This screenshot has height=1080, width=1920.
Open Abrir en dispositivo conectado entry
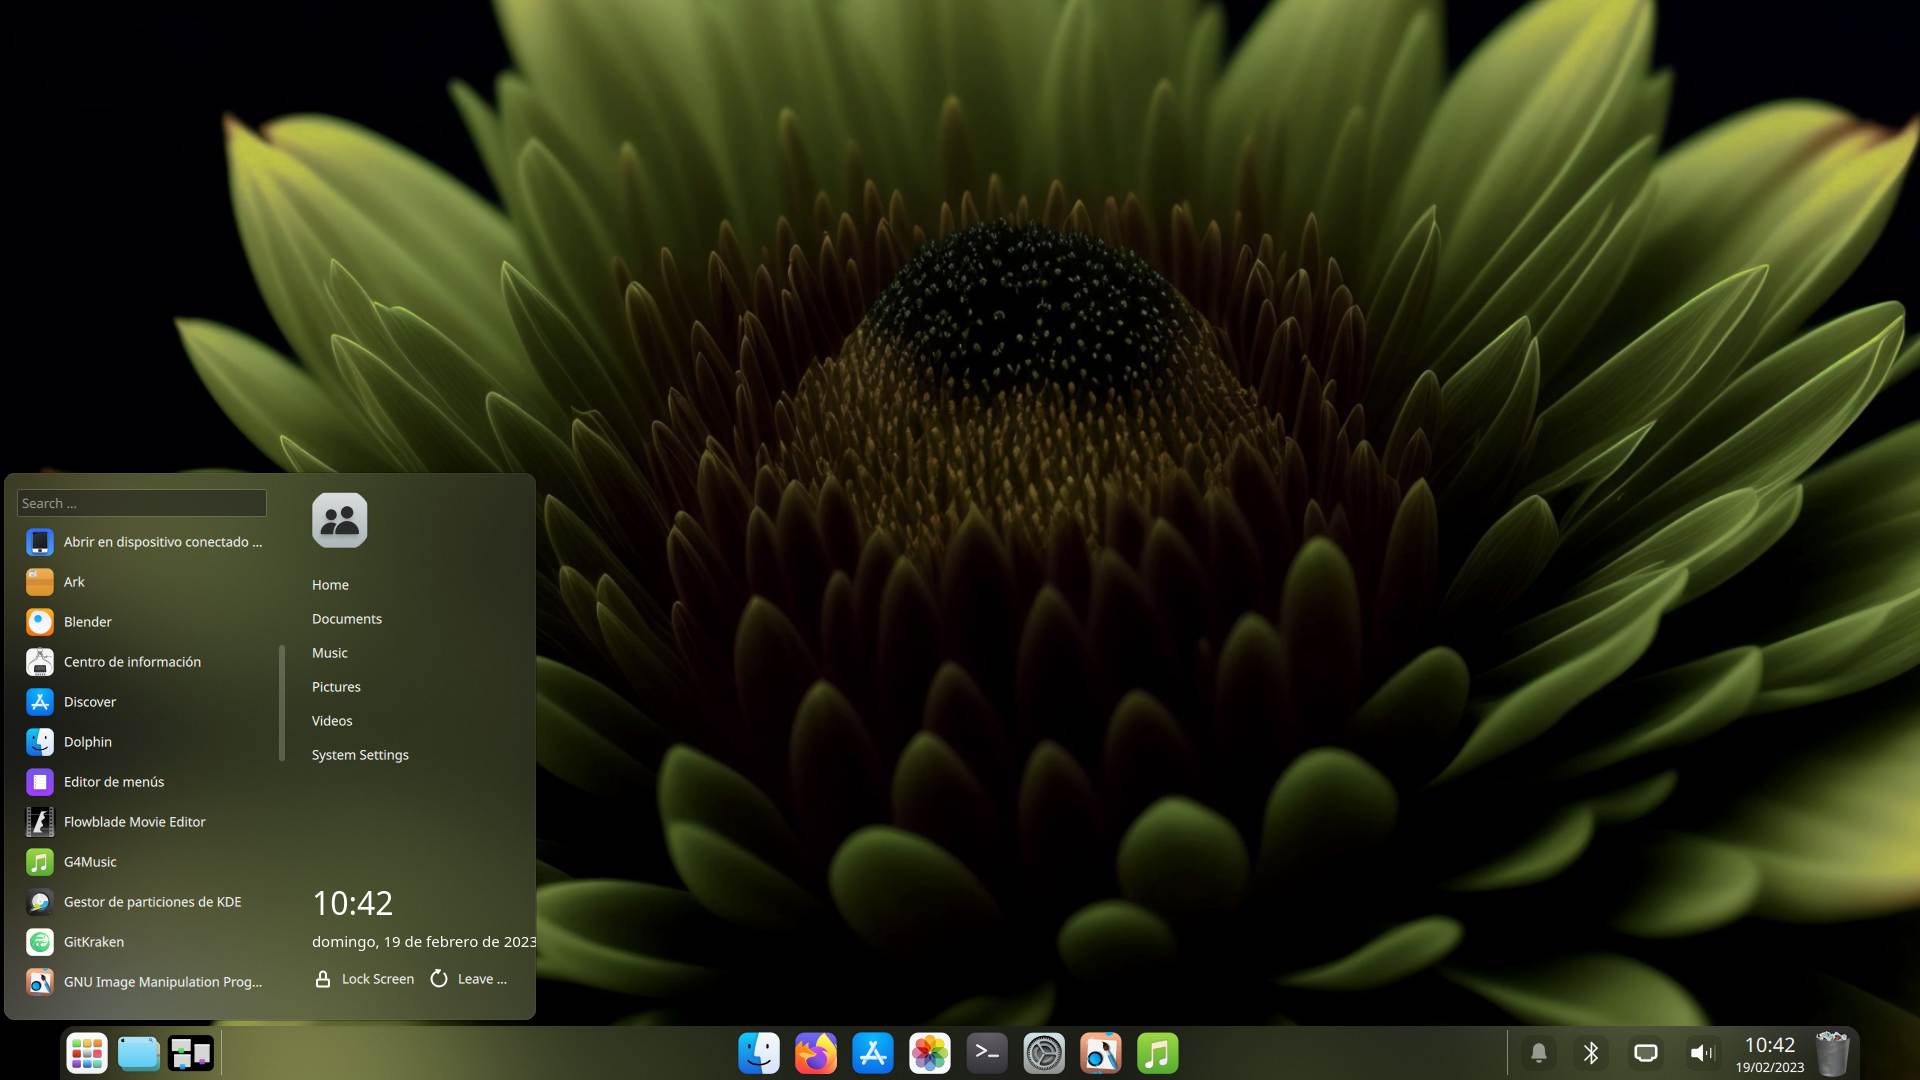(145, 542)
